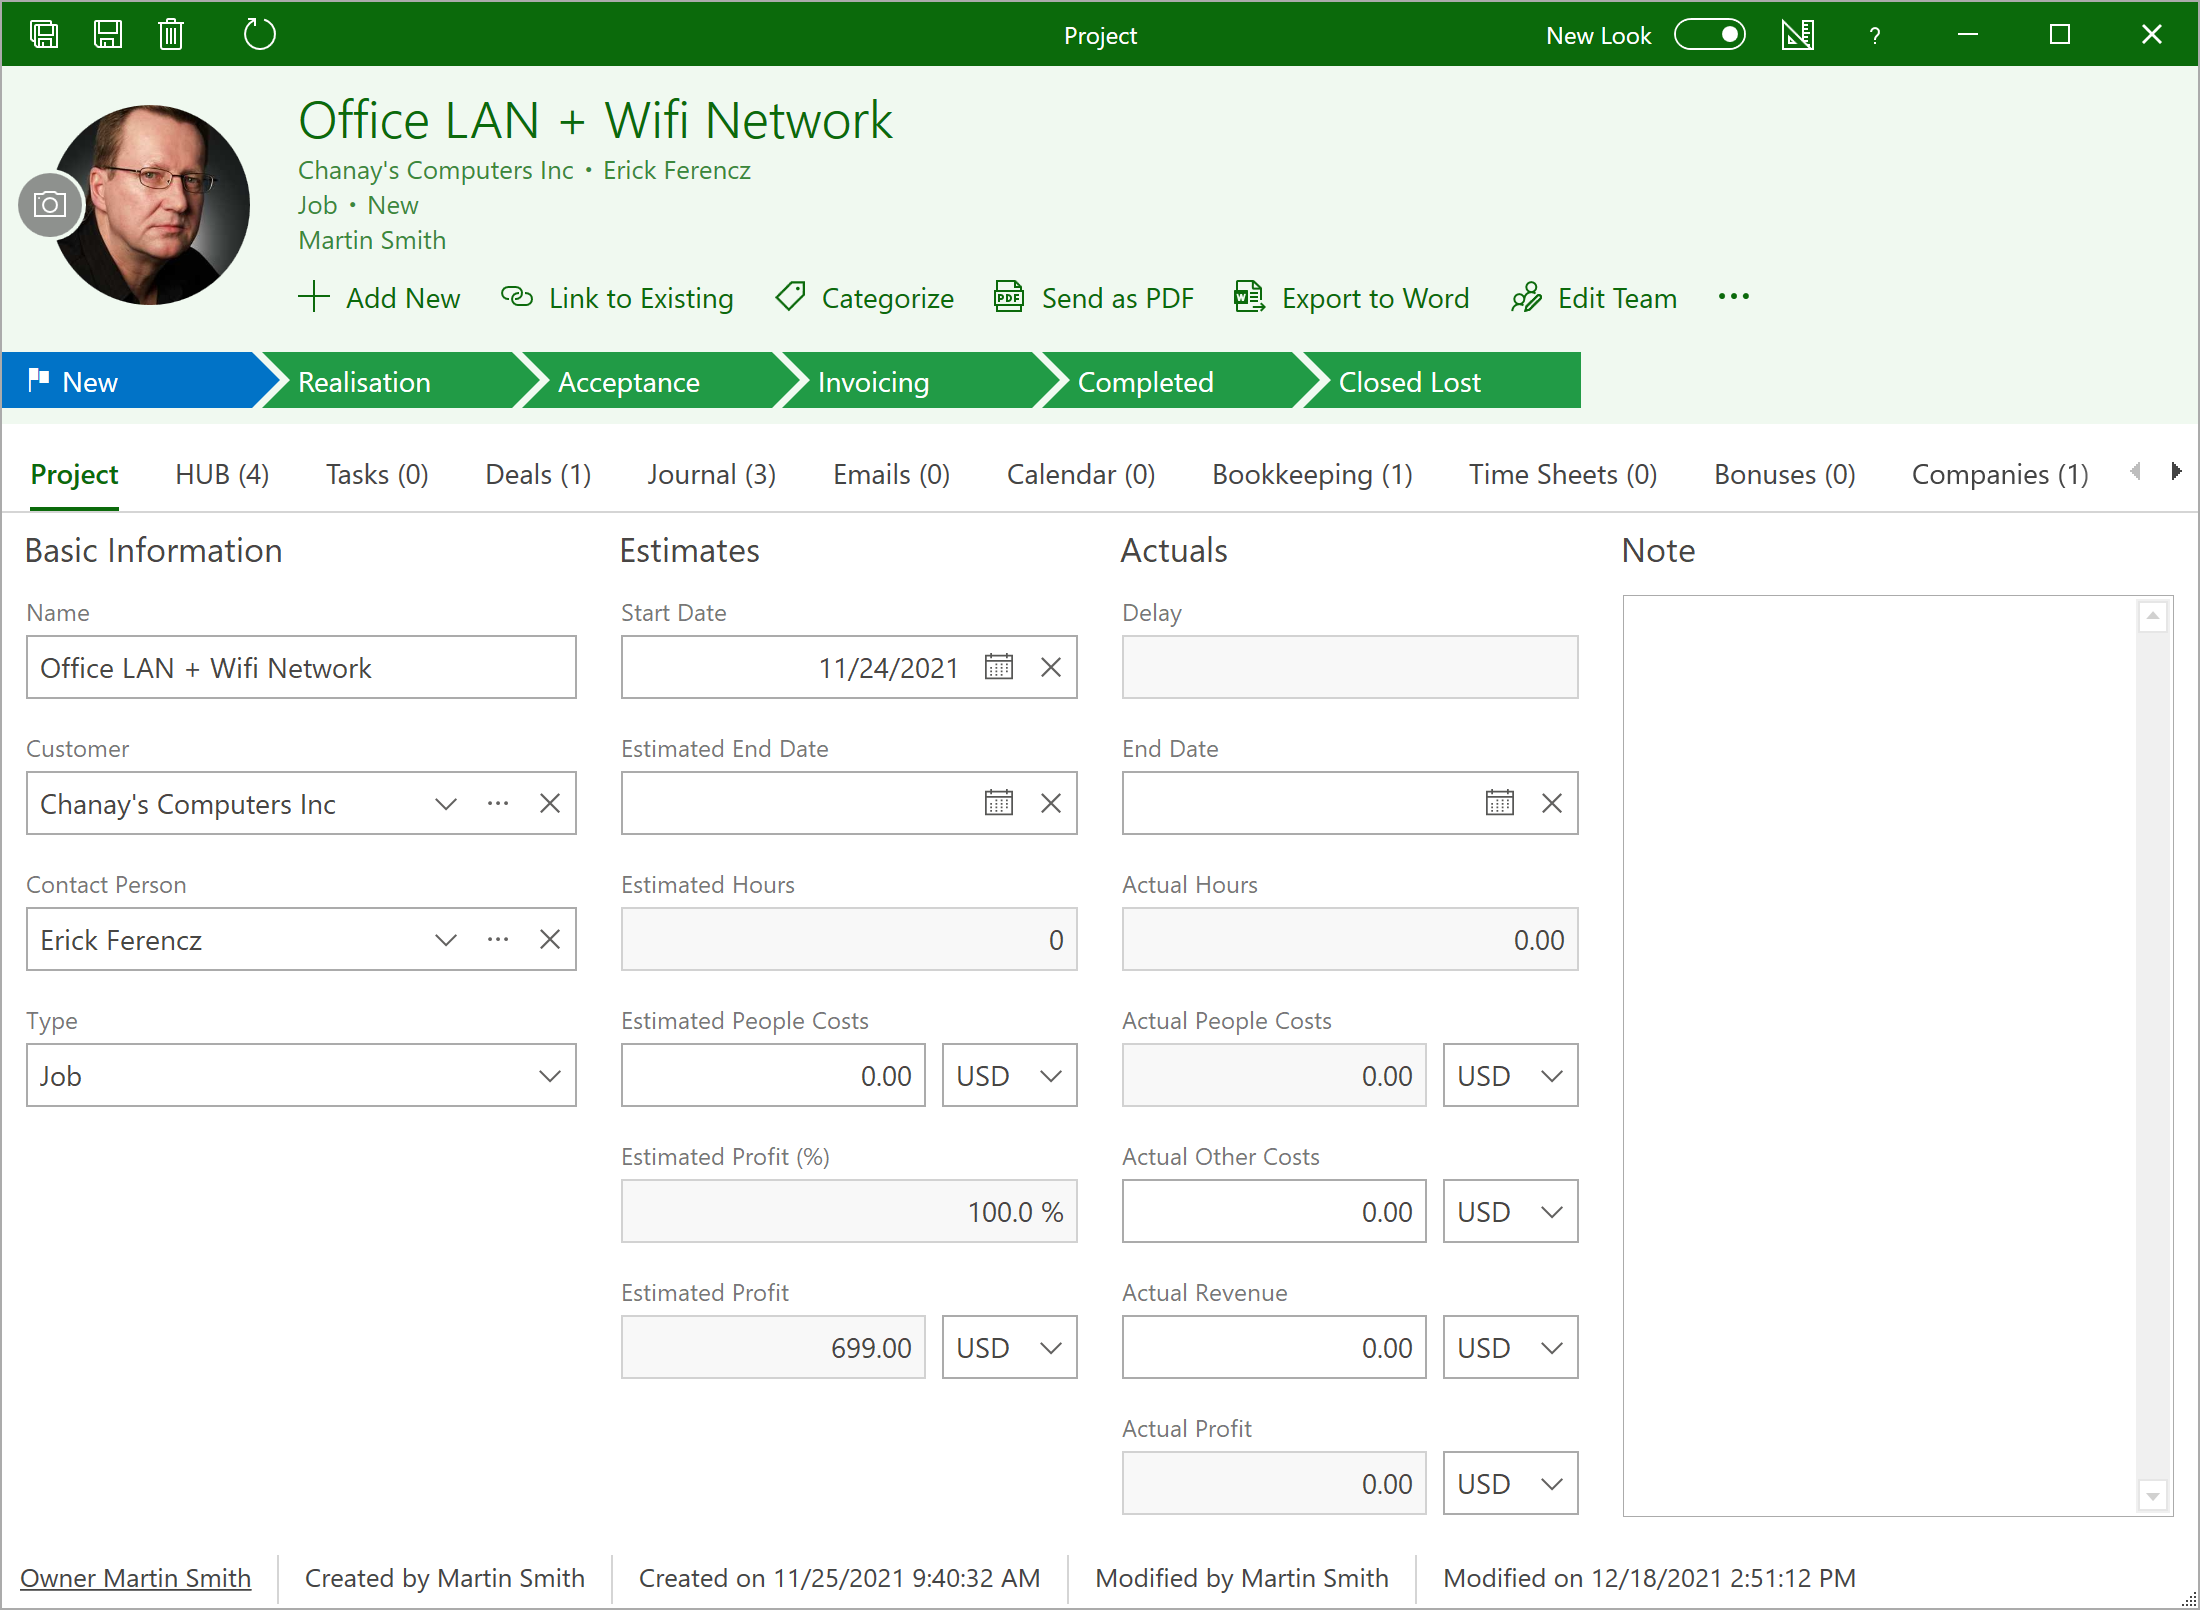This screenshot has height=1610, width=2200.
Task: Click the circular Refresh icon
Action: (259, 35)
